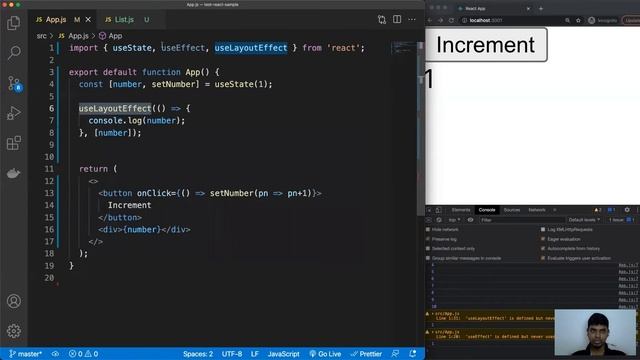Go back in the browser window
Screen dimensions: 640x360
click(x=430, y=20)
